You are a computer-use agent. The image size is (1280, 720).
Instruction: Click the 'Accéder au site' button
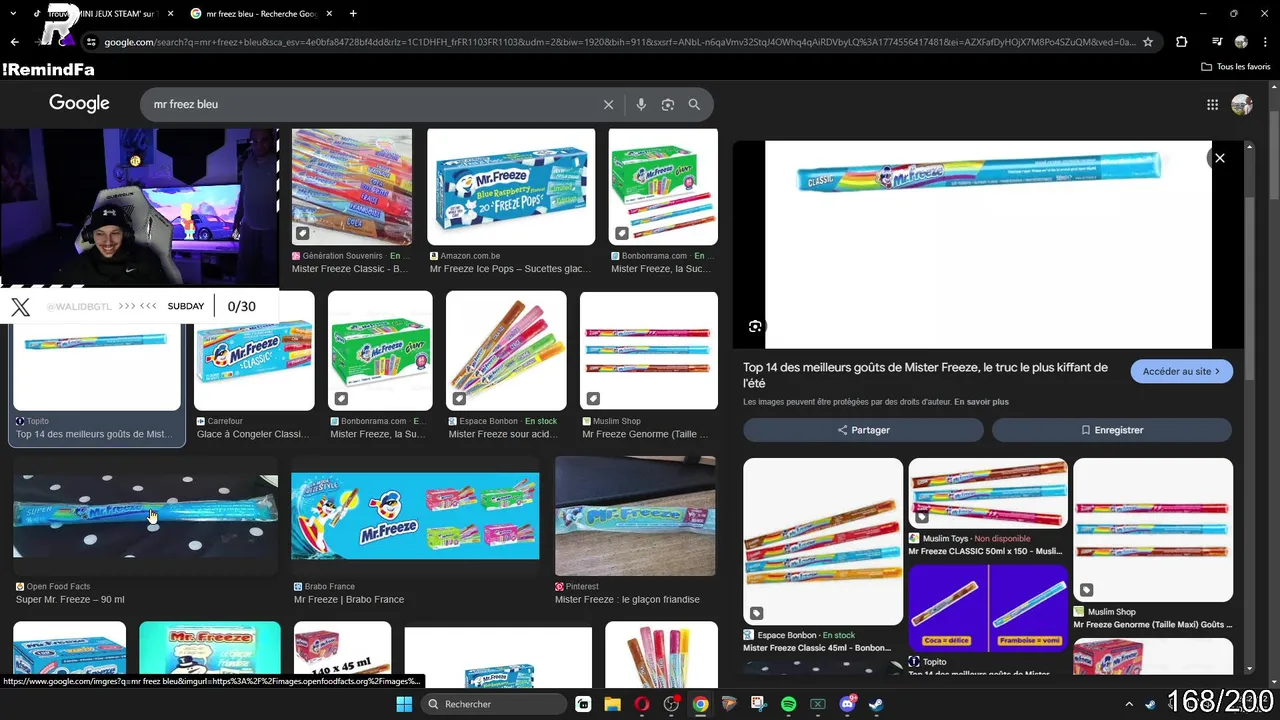(1181, 371)
